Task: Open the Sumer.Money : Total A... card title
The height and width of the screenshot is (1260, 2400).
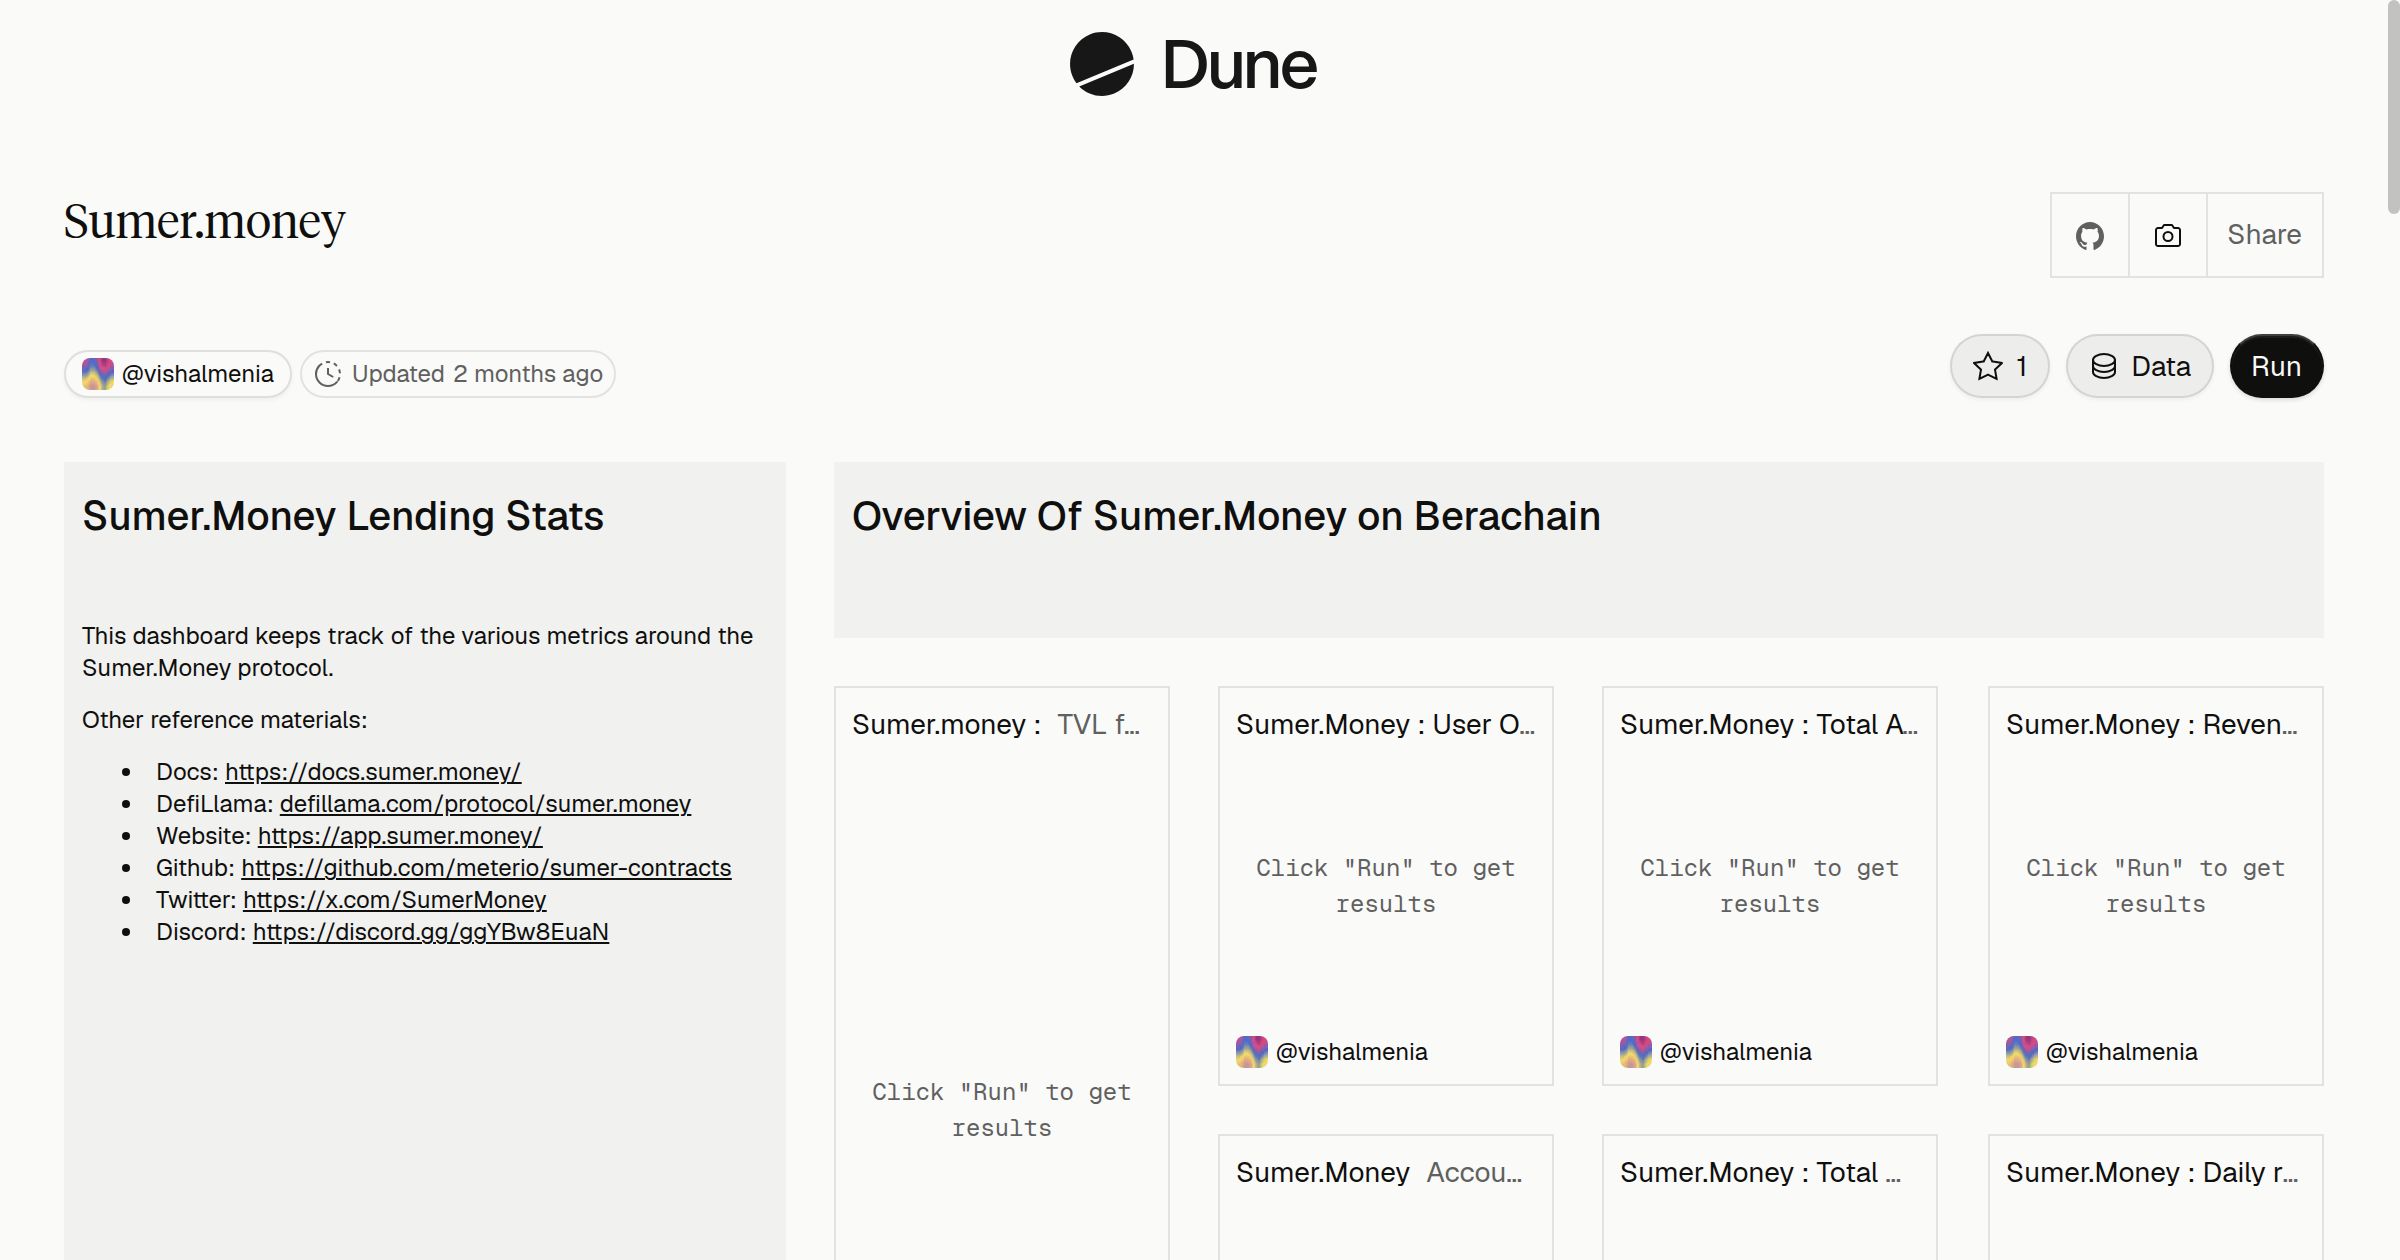Action: [1769, 724]
